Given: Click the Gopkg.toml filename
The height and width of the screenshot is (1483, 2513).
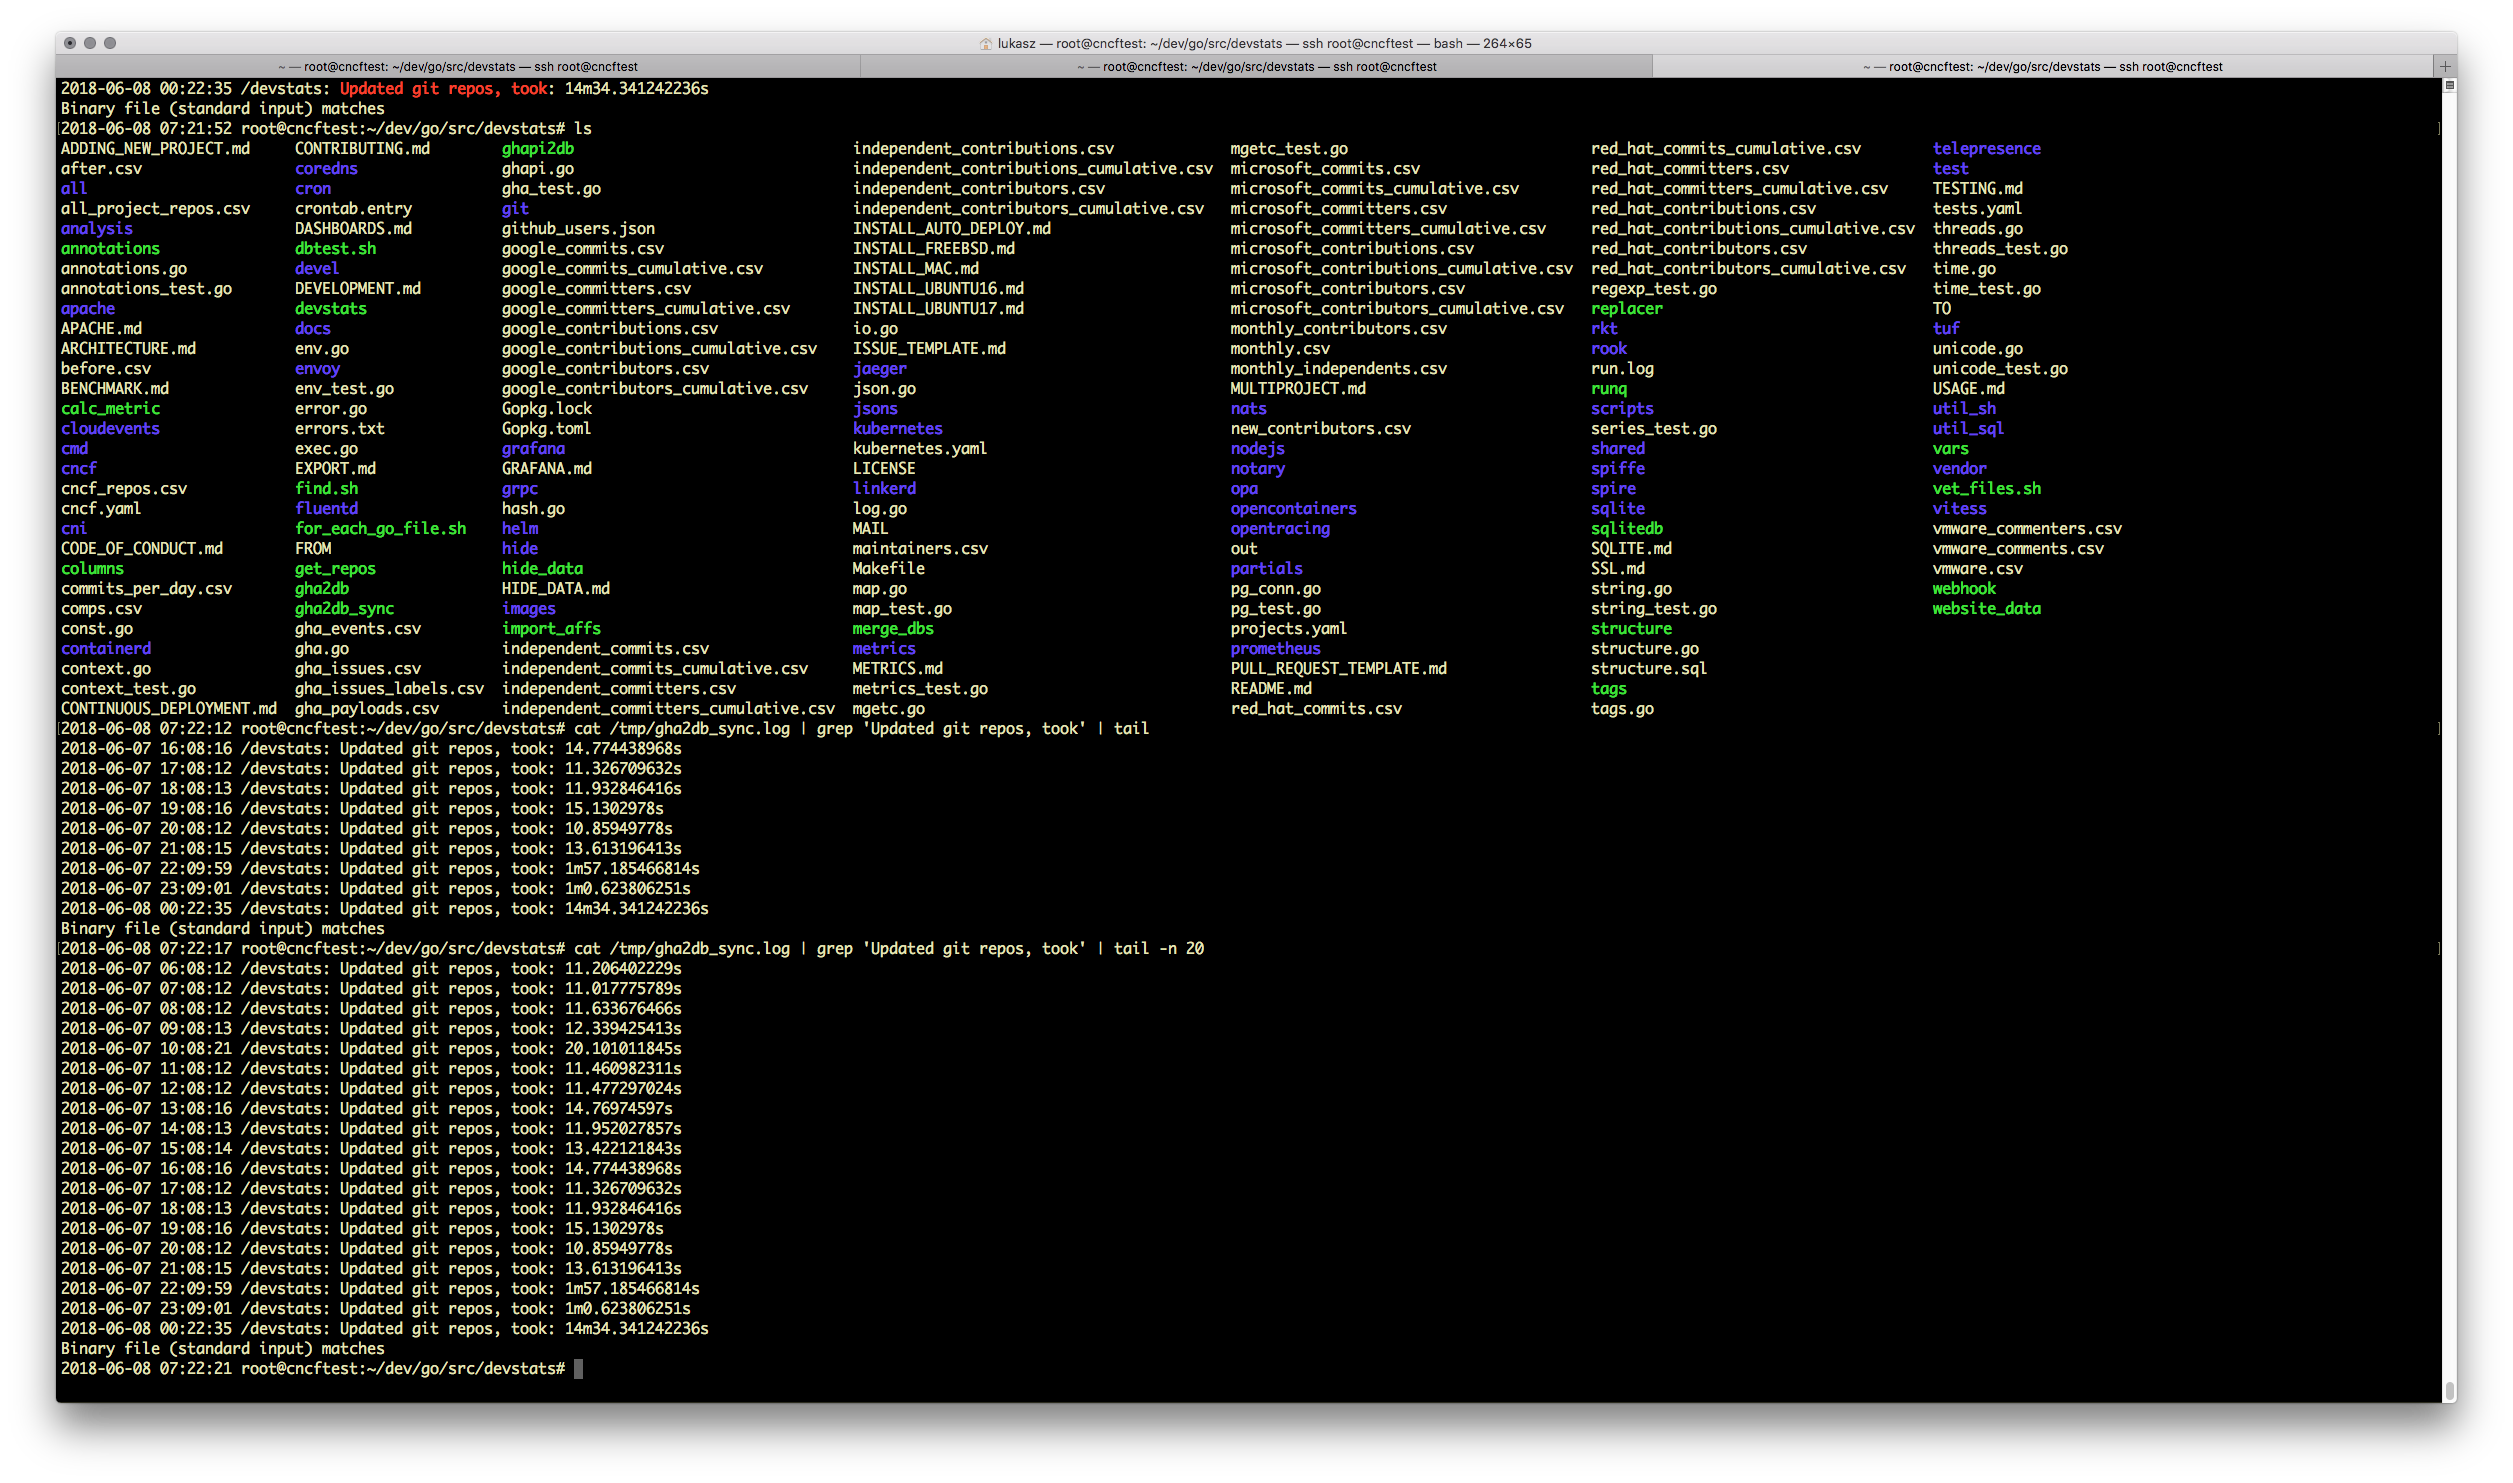Looking at the screenshot, I should pyautogui.click(x=545, y=428).
